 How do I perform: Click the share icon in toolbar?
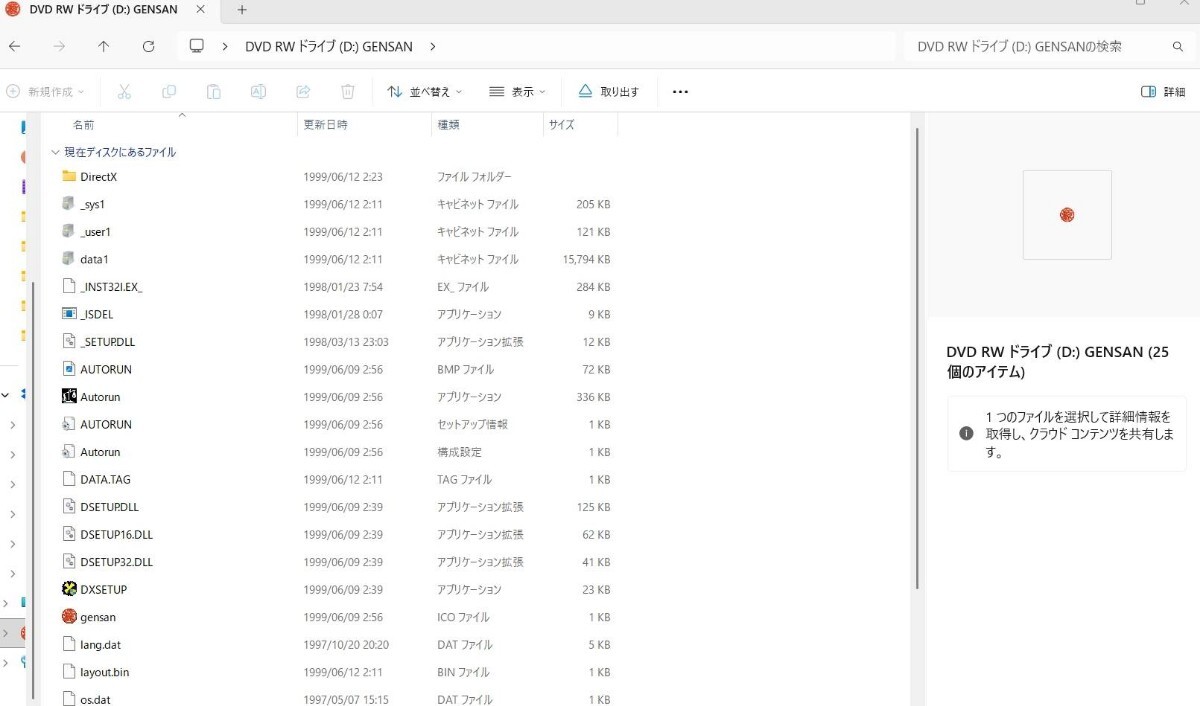coord(303,91)
